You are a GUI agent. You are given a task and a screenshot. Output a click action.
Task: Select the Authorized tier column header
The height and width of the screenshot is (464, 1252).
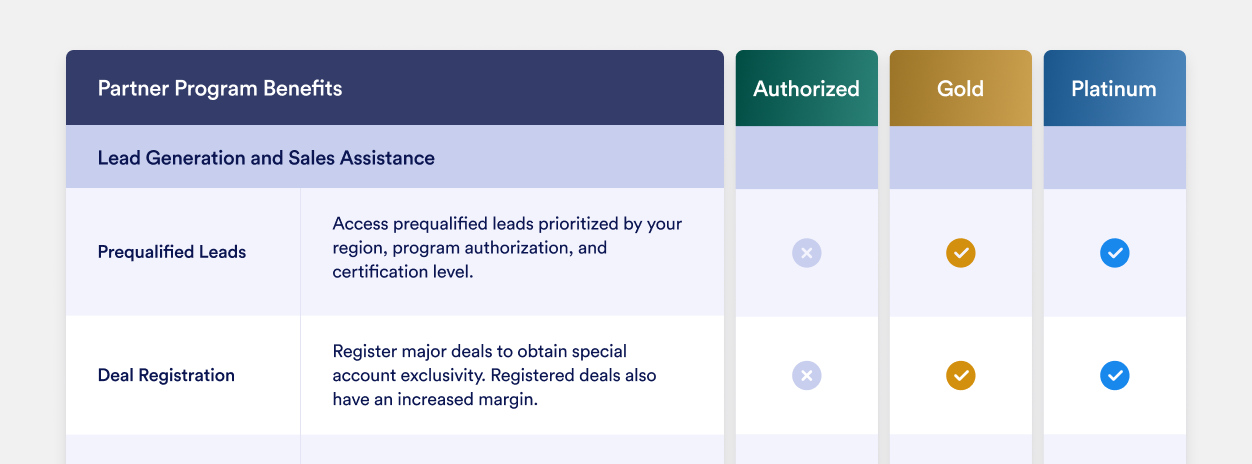click(807, 89)
